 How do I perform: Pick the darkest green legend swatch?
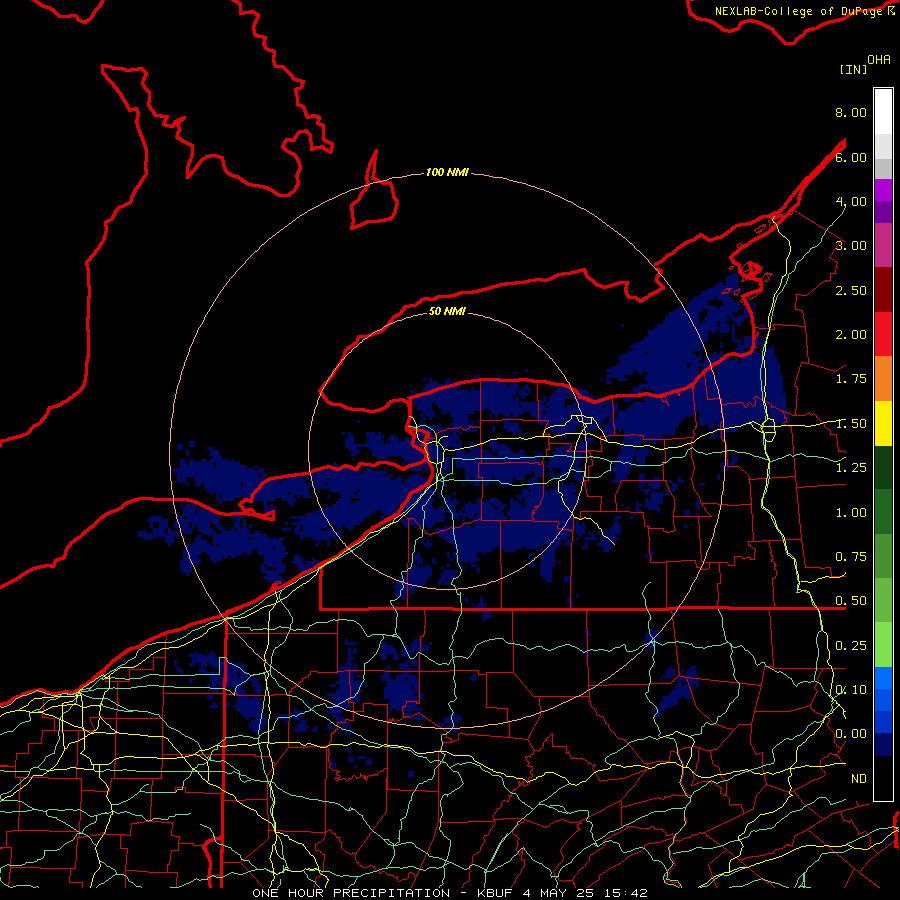[x=883, y=467]
